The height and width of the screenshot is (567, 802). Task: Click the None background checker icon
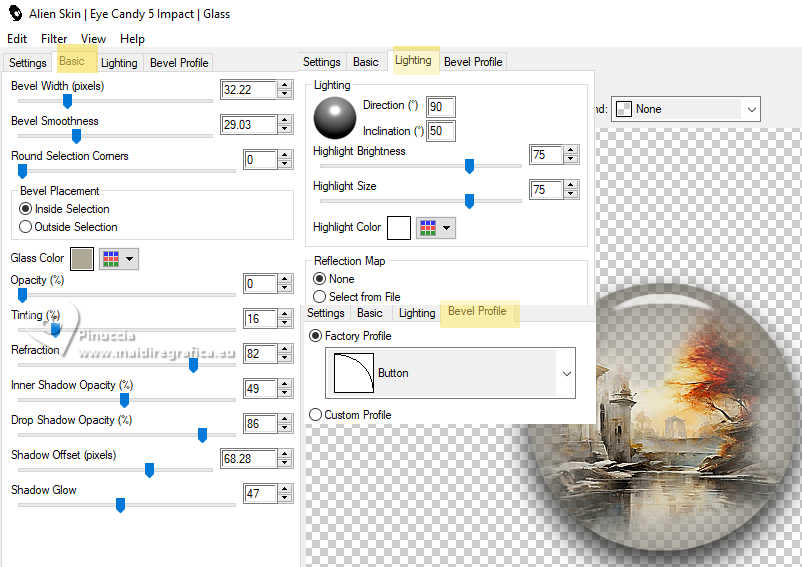coord(623,109)
